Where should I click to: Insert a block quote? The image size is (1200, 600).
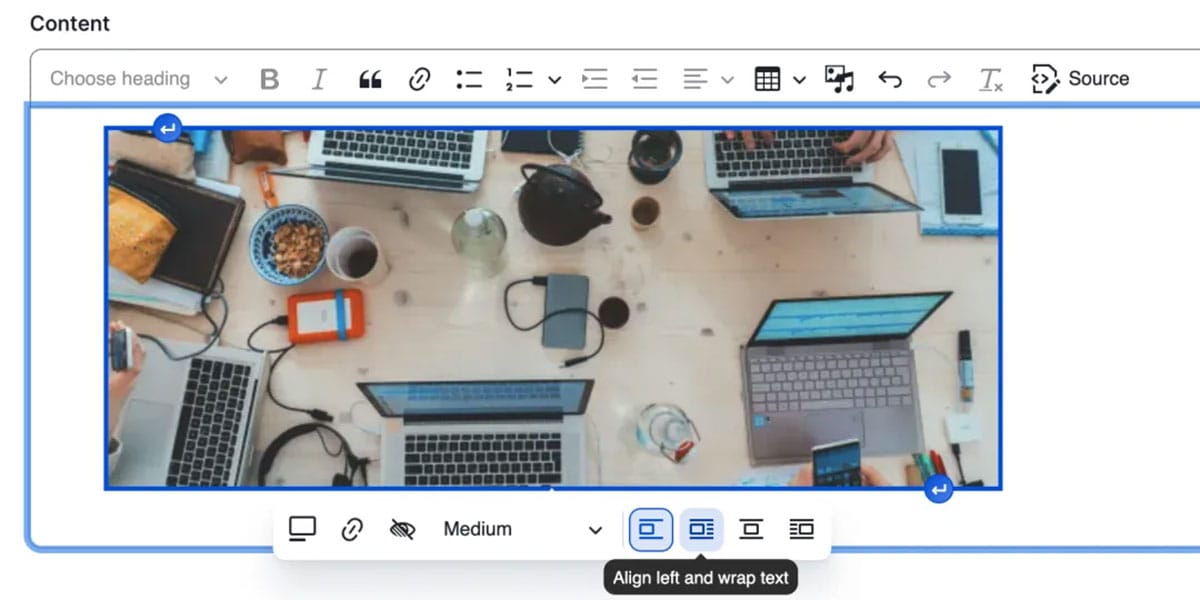click(370, 79)
